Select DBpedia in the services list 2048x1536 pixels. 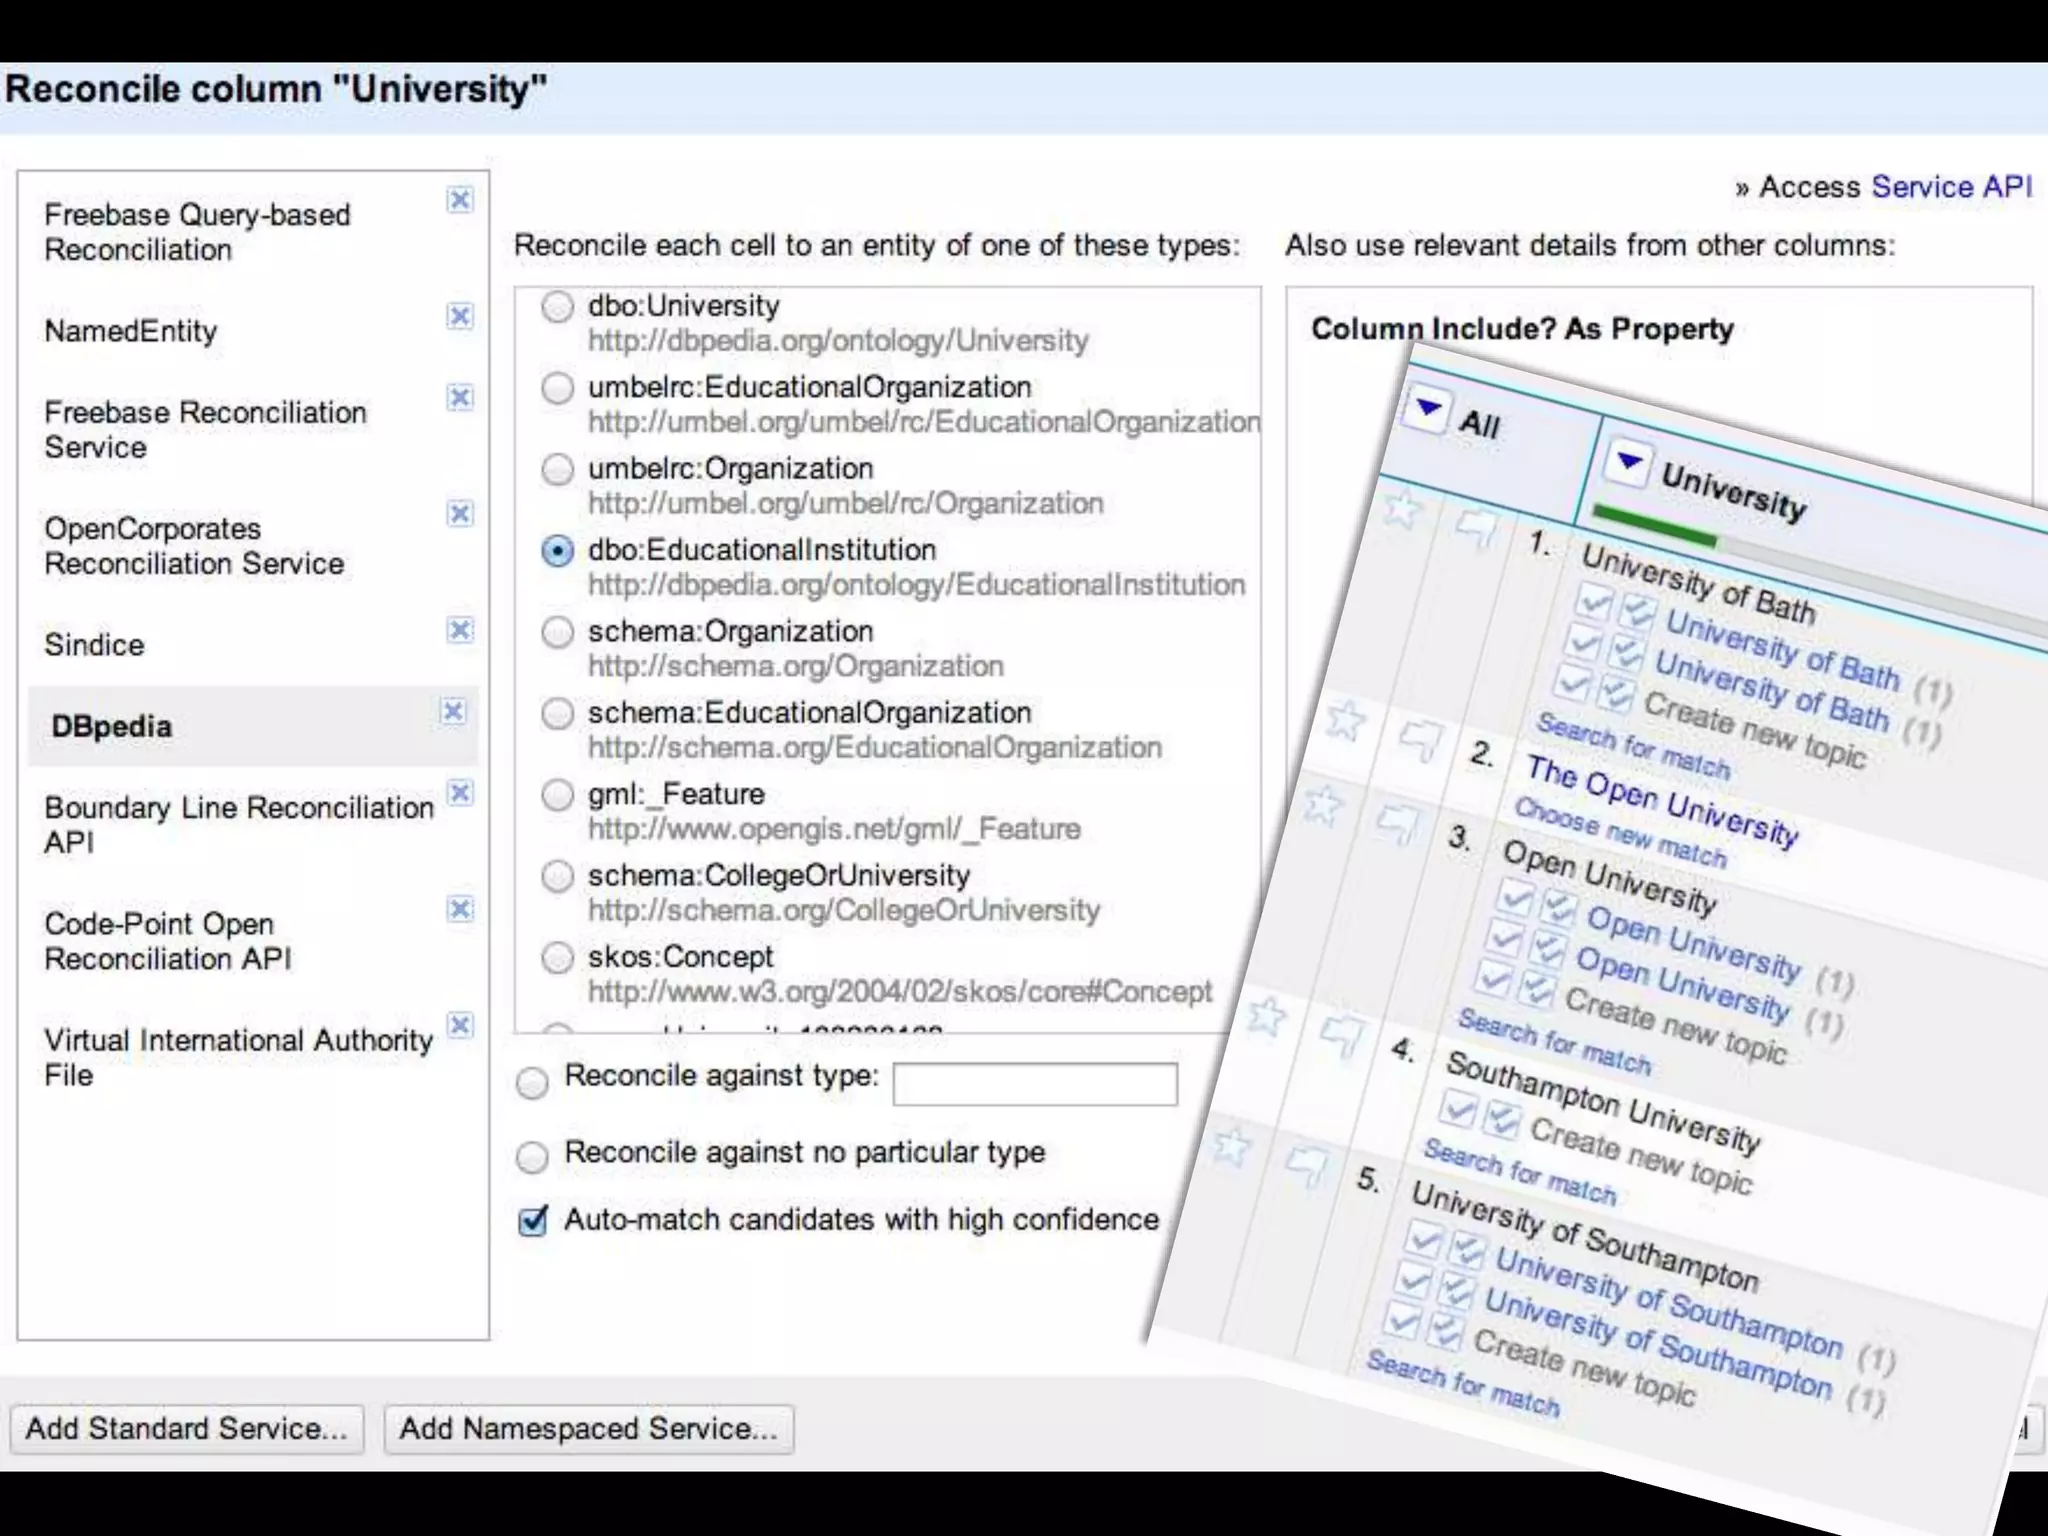point(112,727)
